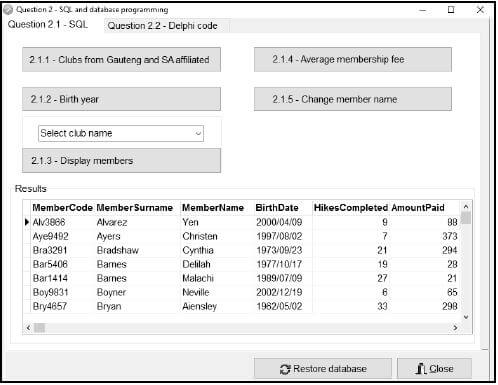This screenshot has width=498, height=385.
Task: Click amount paid 294
Action: point(450,250)
